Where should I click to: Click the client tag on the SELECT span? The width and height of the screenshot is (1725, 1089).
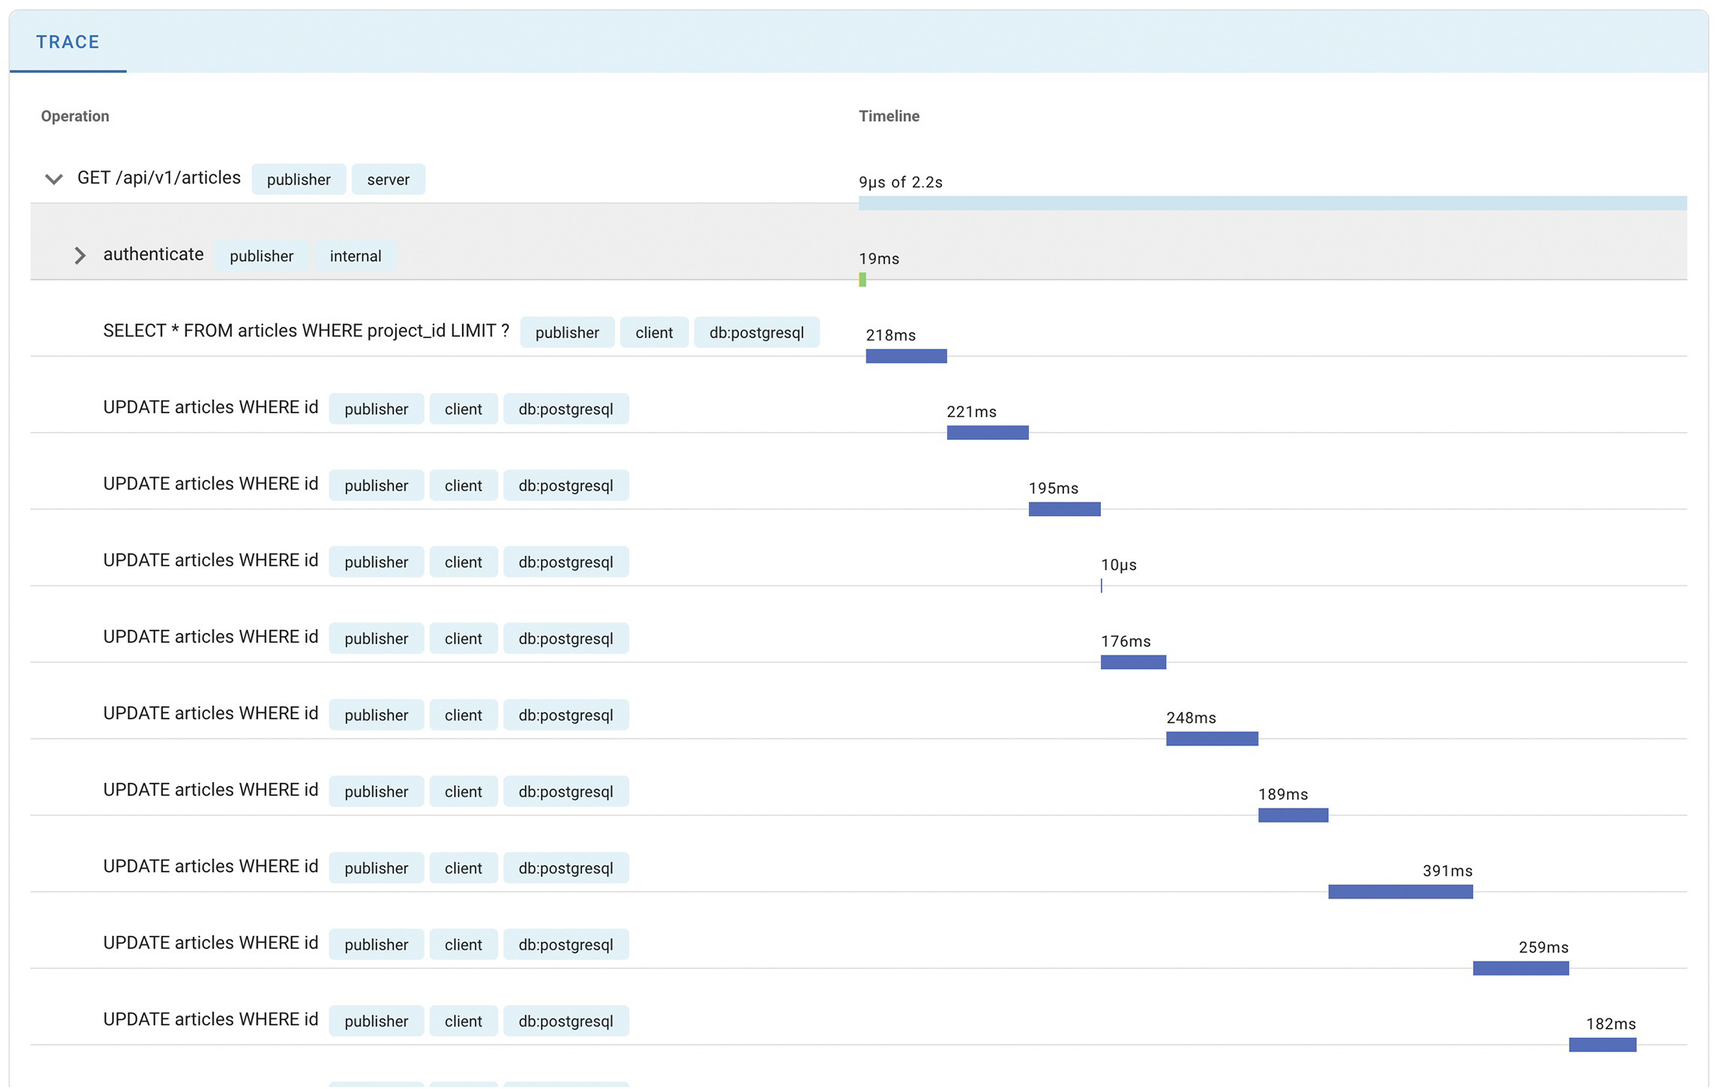[654, 333]
